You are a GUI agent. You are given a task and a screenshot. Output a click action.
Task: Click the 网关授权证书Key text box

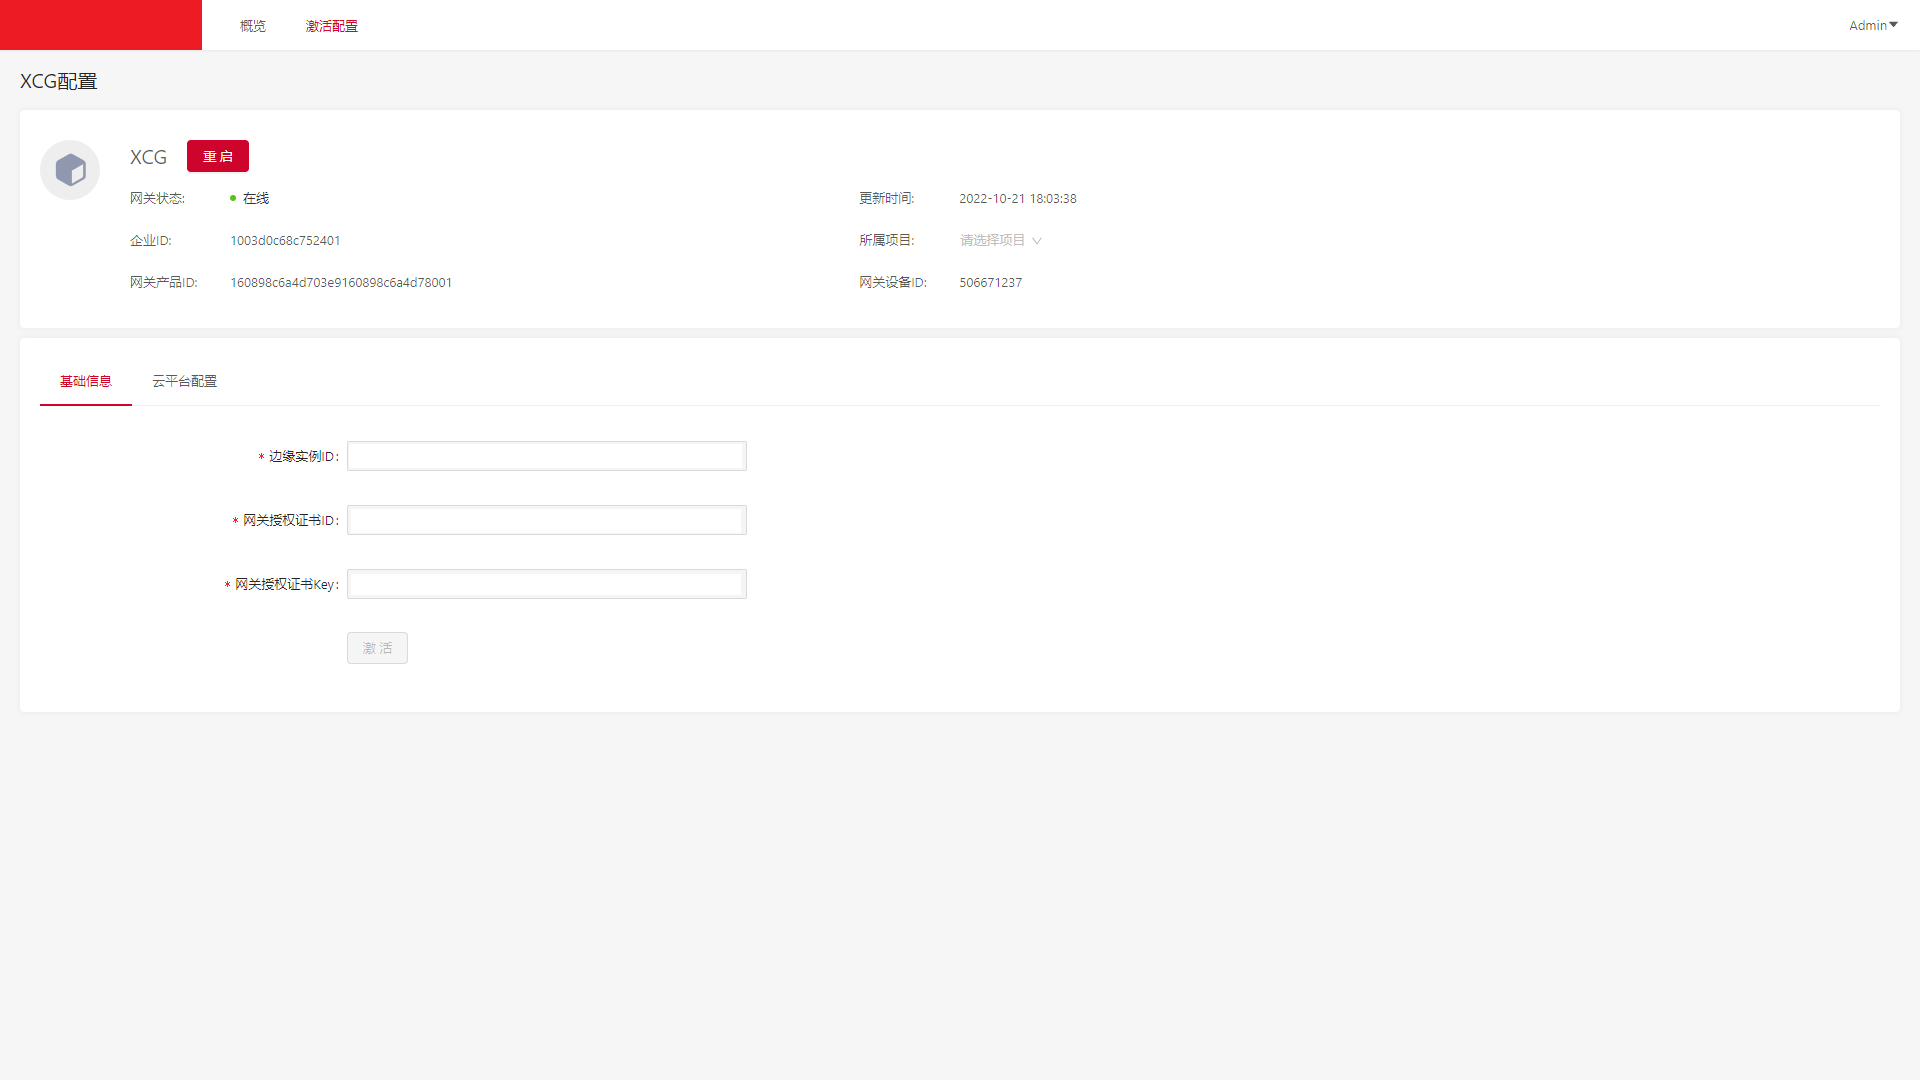[x=546, y=584]
